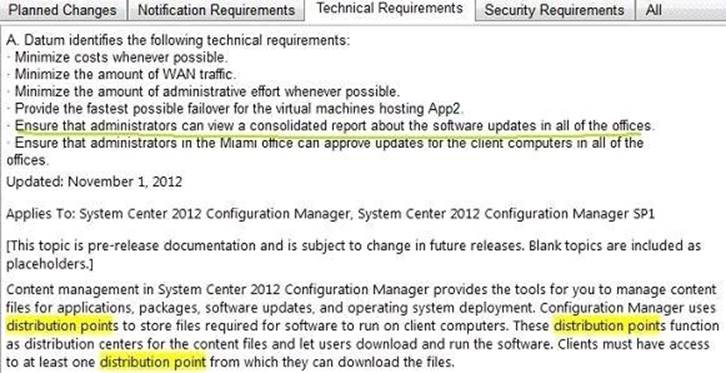
Task: Click the 'Applies To: System Center 2012' line
Action: (x=330, y=214)
